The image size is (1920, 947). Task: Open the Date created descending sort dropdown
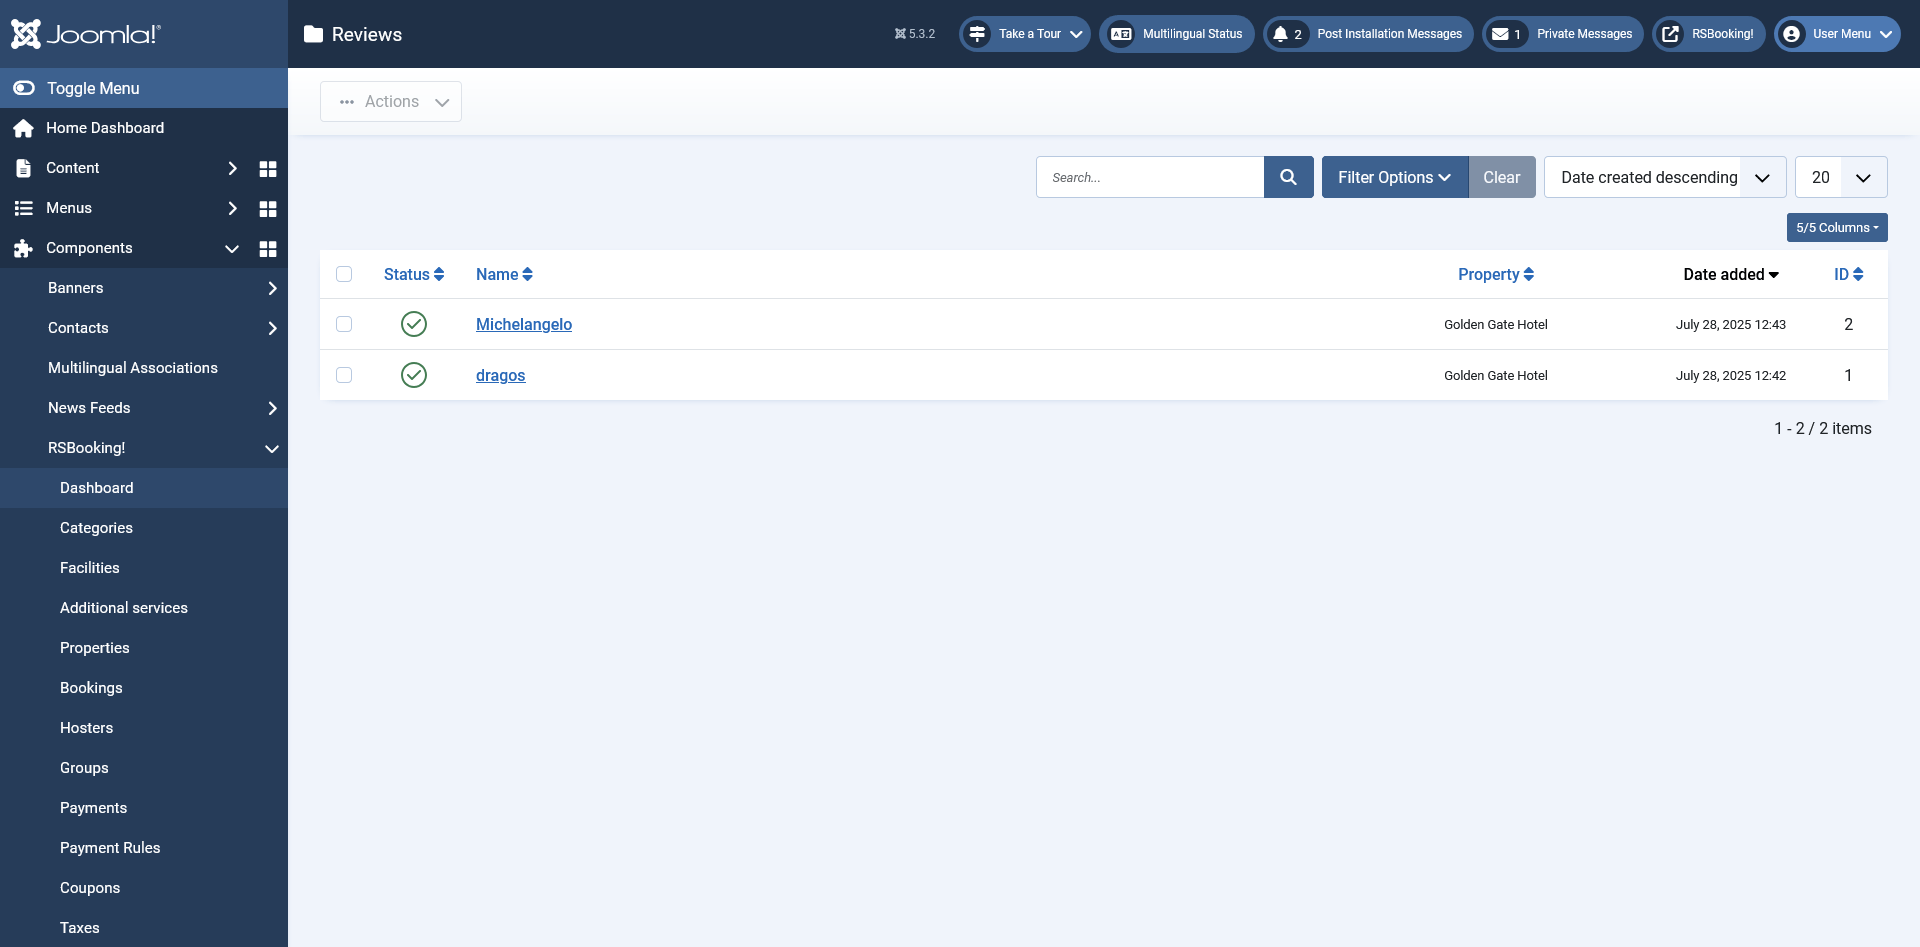click(1665, 177)
